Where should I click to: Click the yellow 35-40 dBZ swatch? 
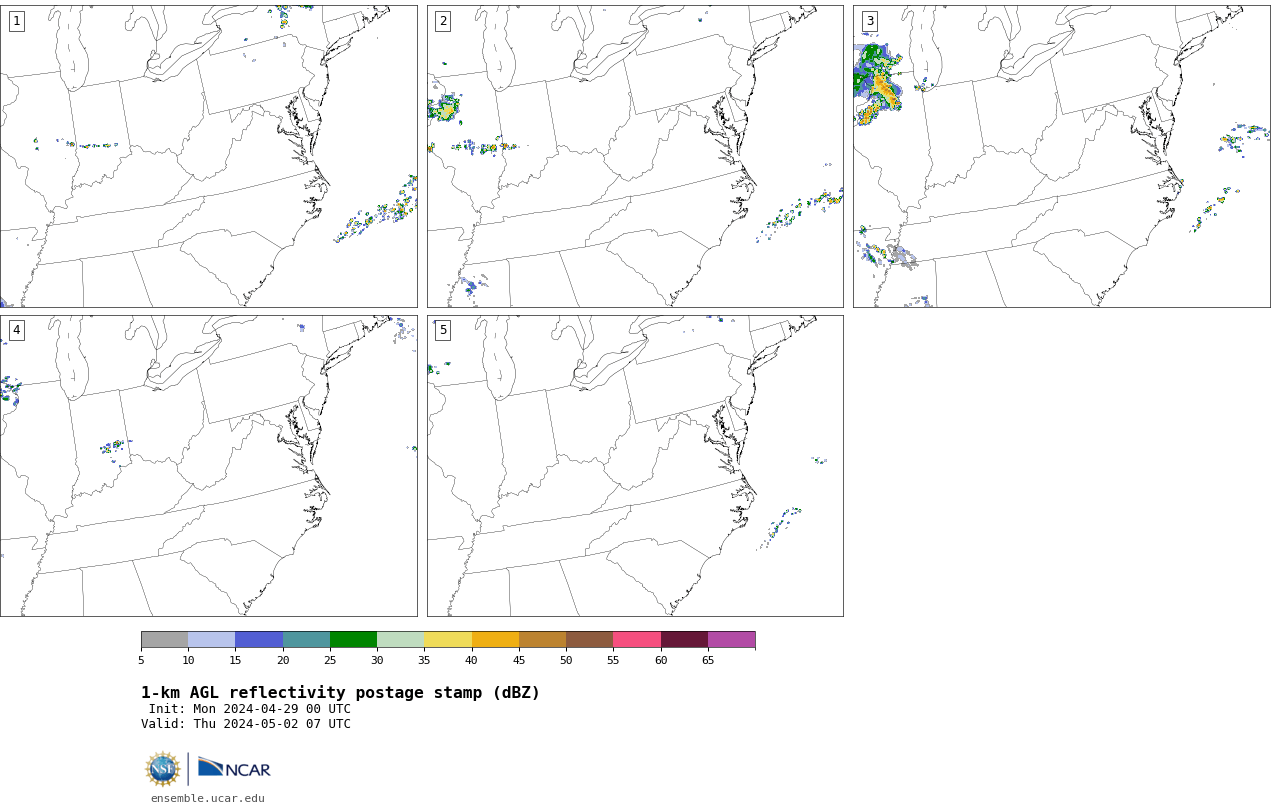[448, 640]
